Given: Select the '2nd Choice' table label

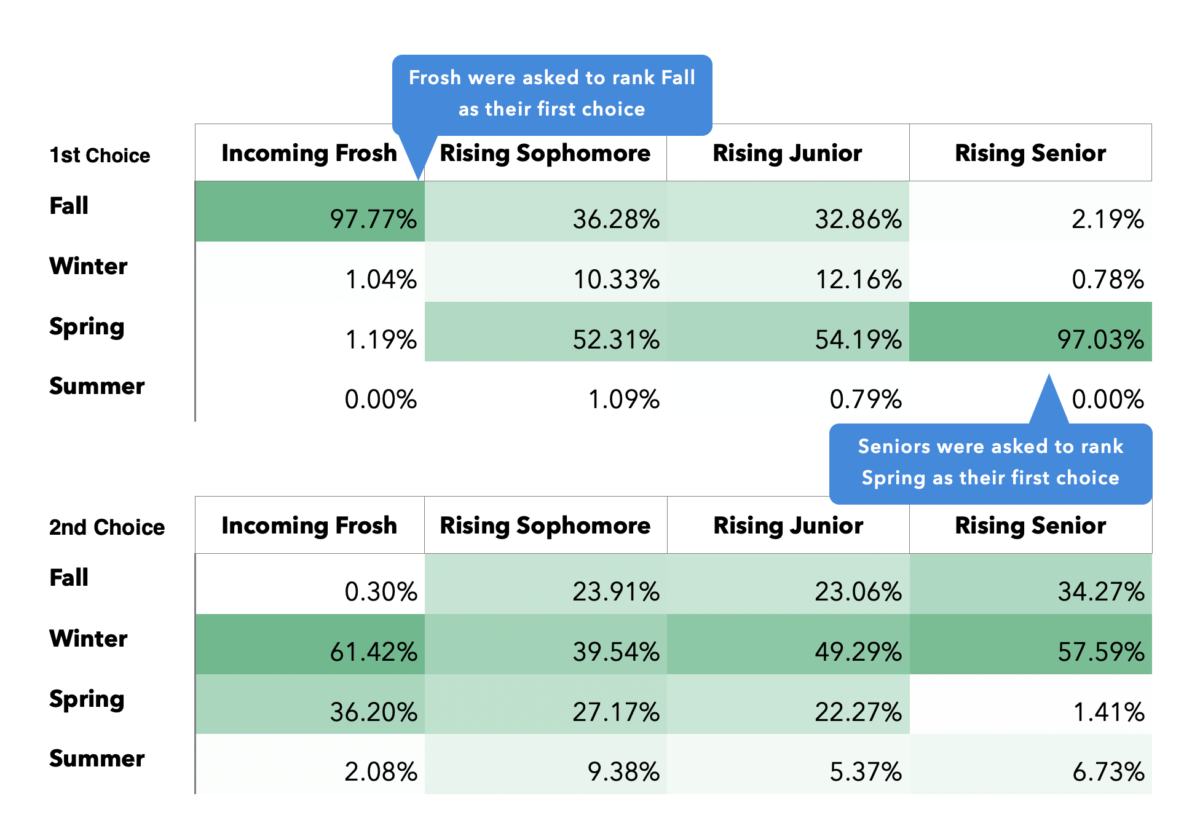Looking at the screenshot, I should pyautogui.click(x=107, y=527).
